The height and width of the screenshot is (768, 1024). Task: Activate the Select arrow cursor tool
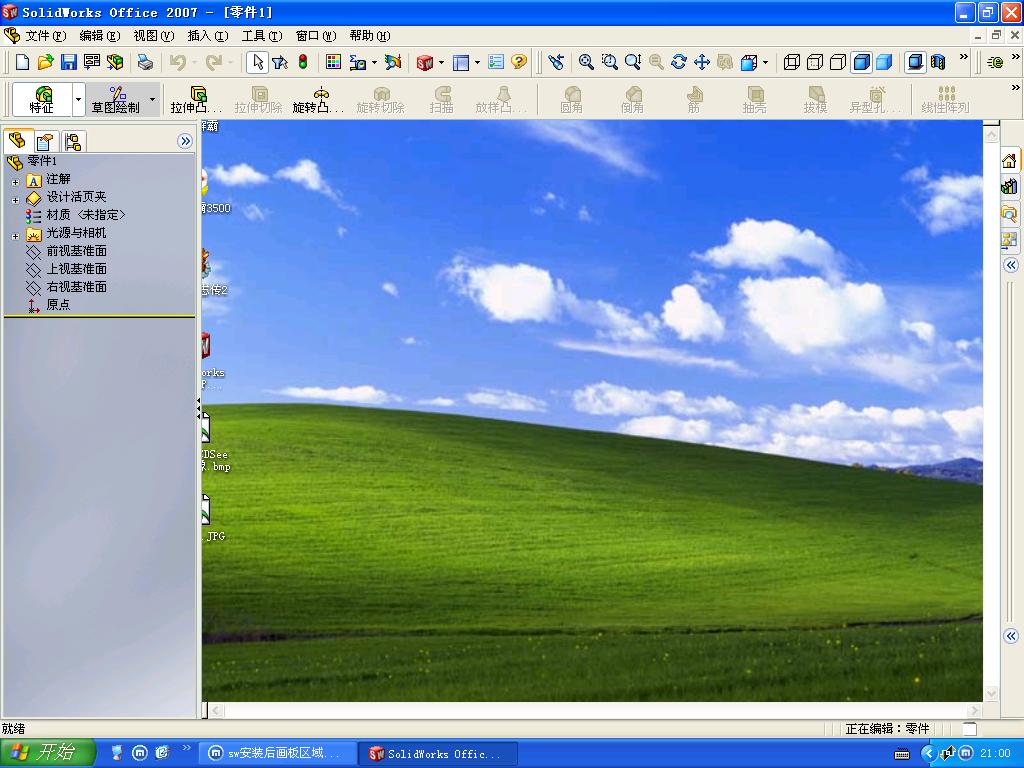click(257, 62)
